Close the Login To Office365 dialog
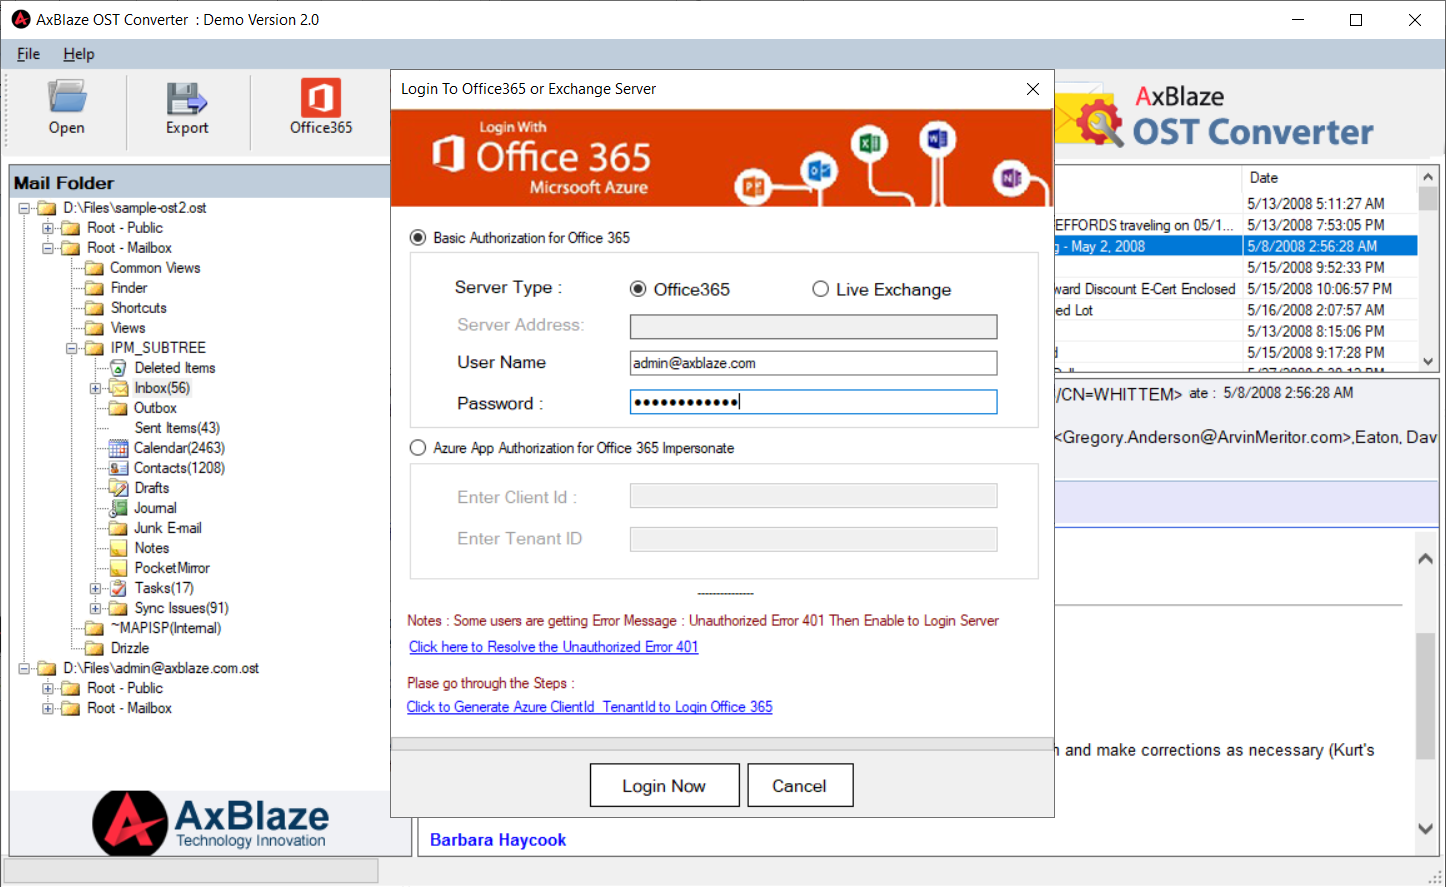This screenshot has height=887, width=1446. (x=1033, y=89)
